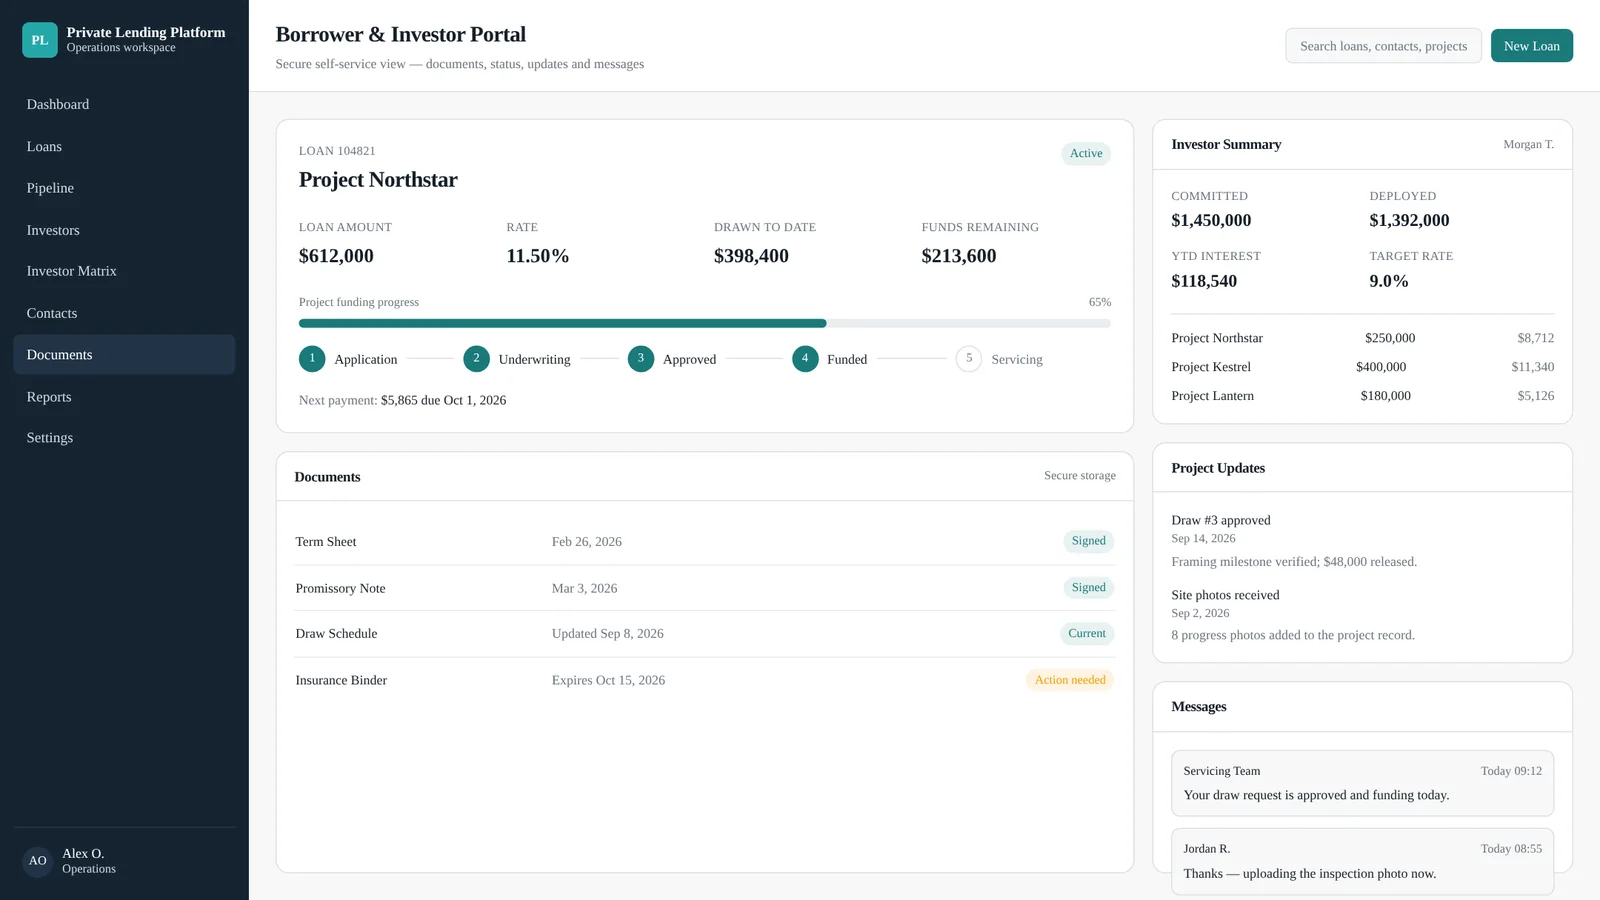The width and height of the screenshot is (1600, 900).
Task: Open the AO user avatar
Action: pos(38,861)
